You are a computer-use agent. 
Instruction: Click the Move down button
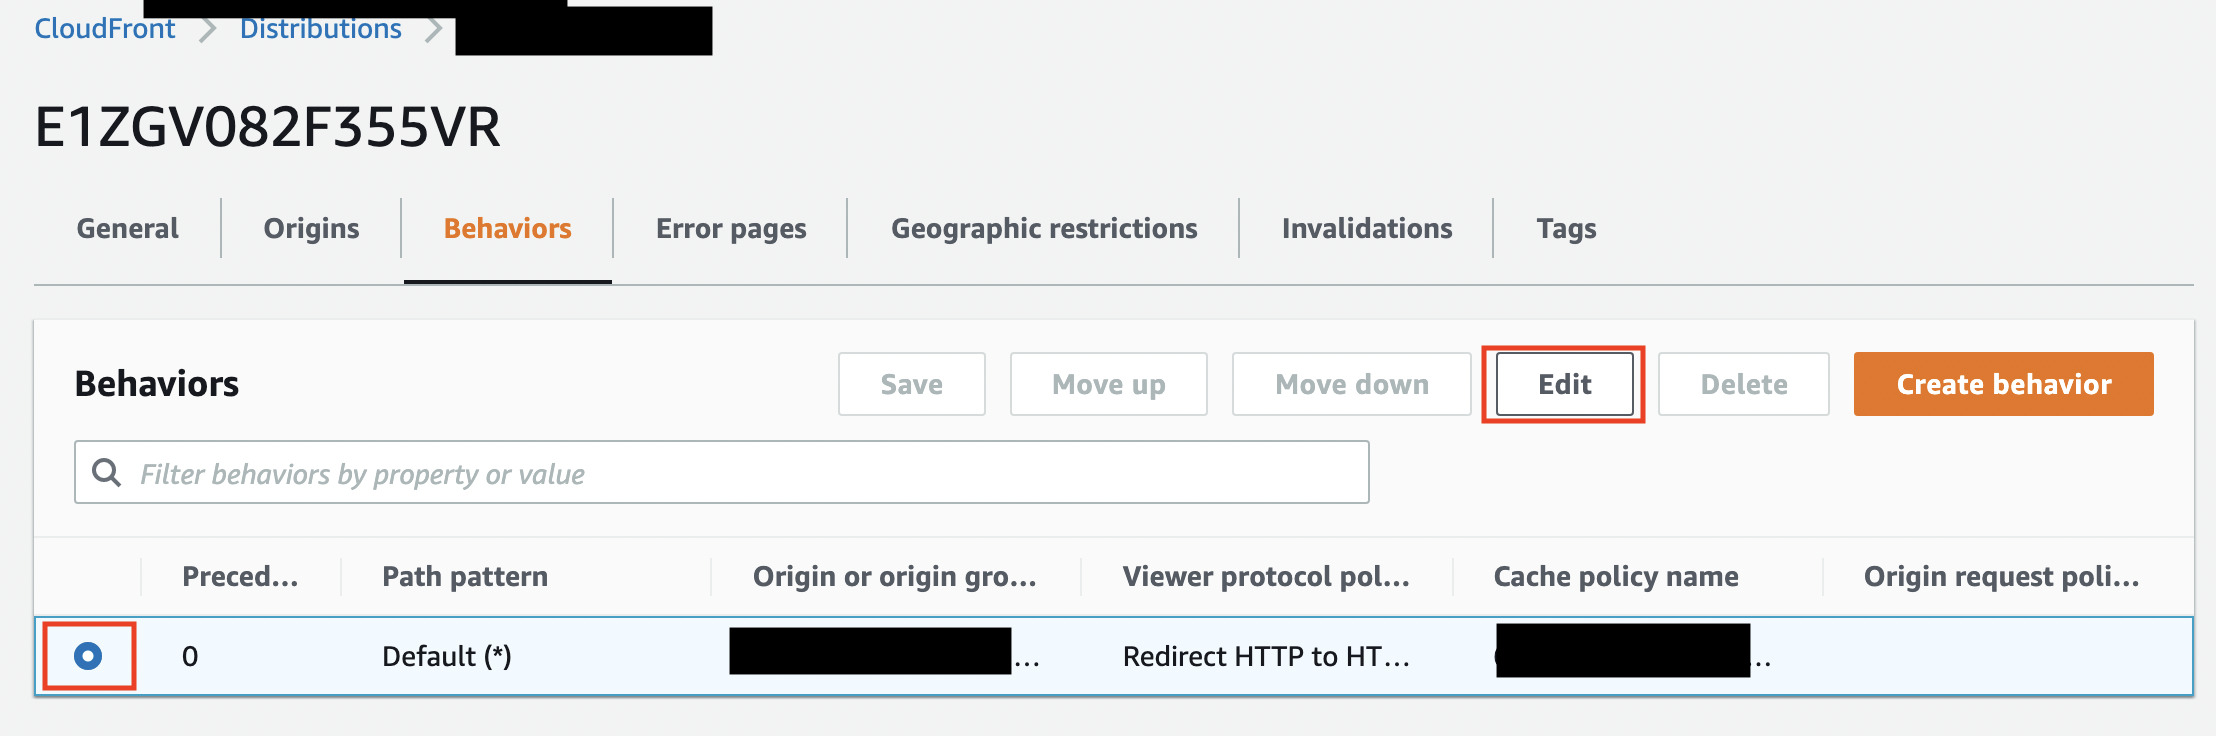pos(1351,384)
